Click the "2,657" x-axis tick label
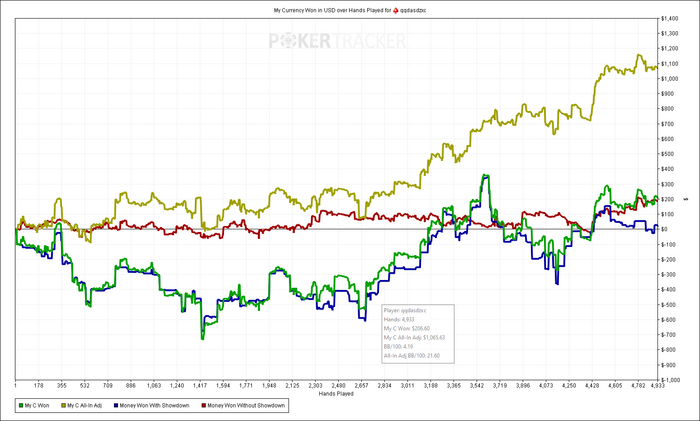 tap(362, 386)
